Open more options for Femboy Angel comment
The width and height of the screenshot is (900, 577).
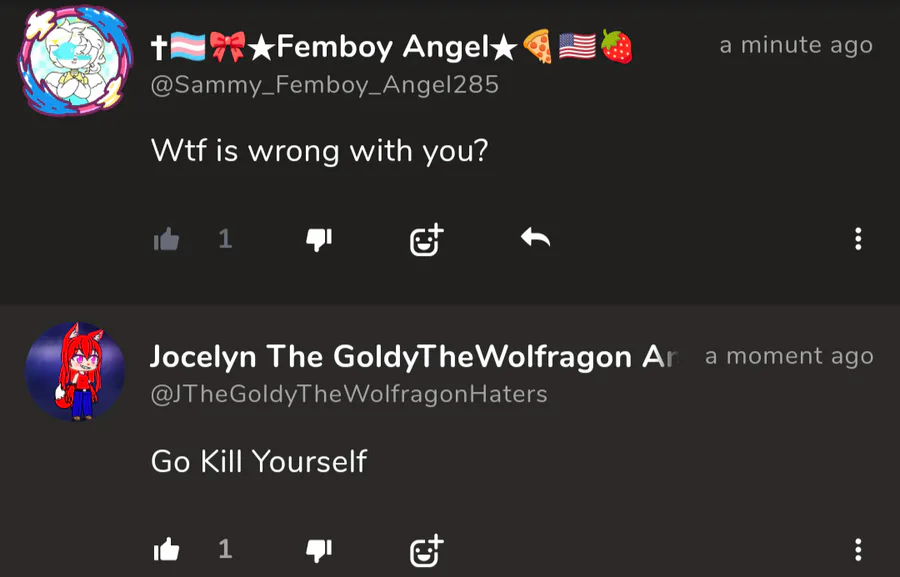coord(858,239)
